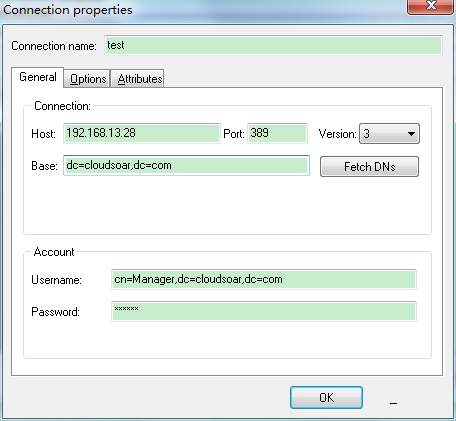Viewport: 456px width, 421px height.
Task: Click the Host field showing 192.168.13.28
Action: pyautogui.click(x=142, y=133)
